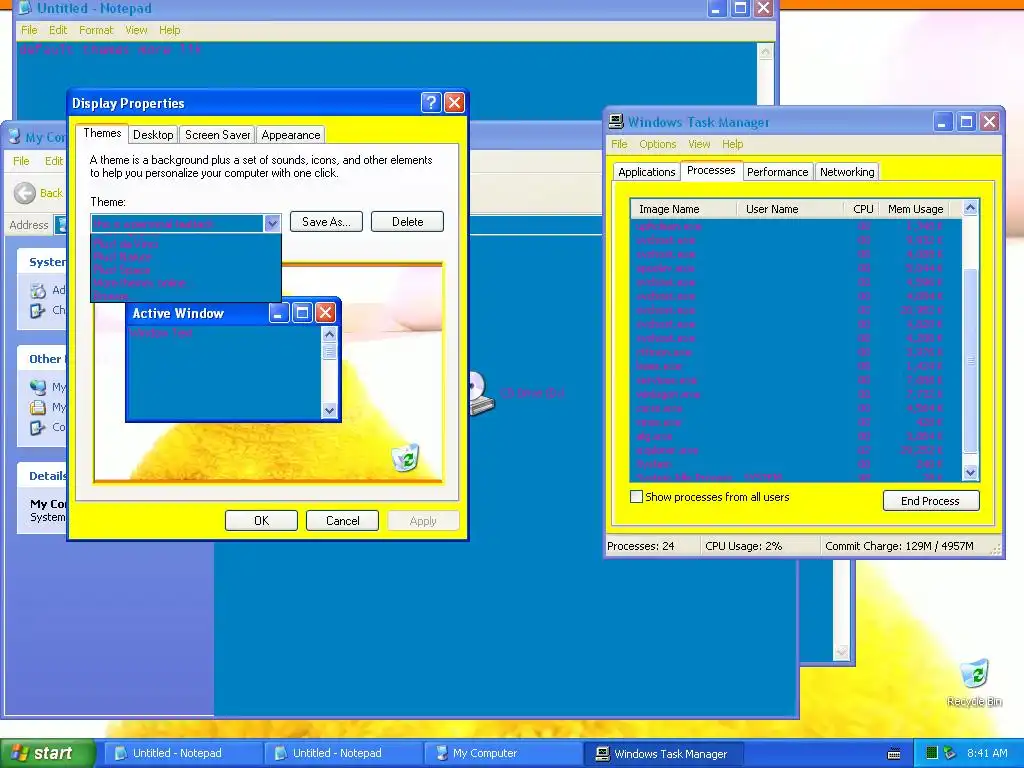1024x768 pixels.
Task: Click the Recycle Bin icon in theme preview
Action: (406, 456)
